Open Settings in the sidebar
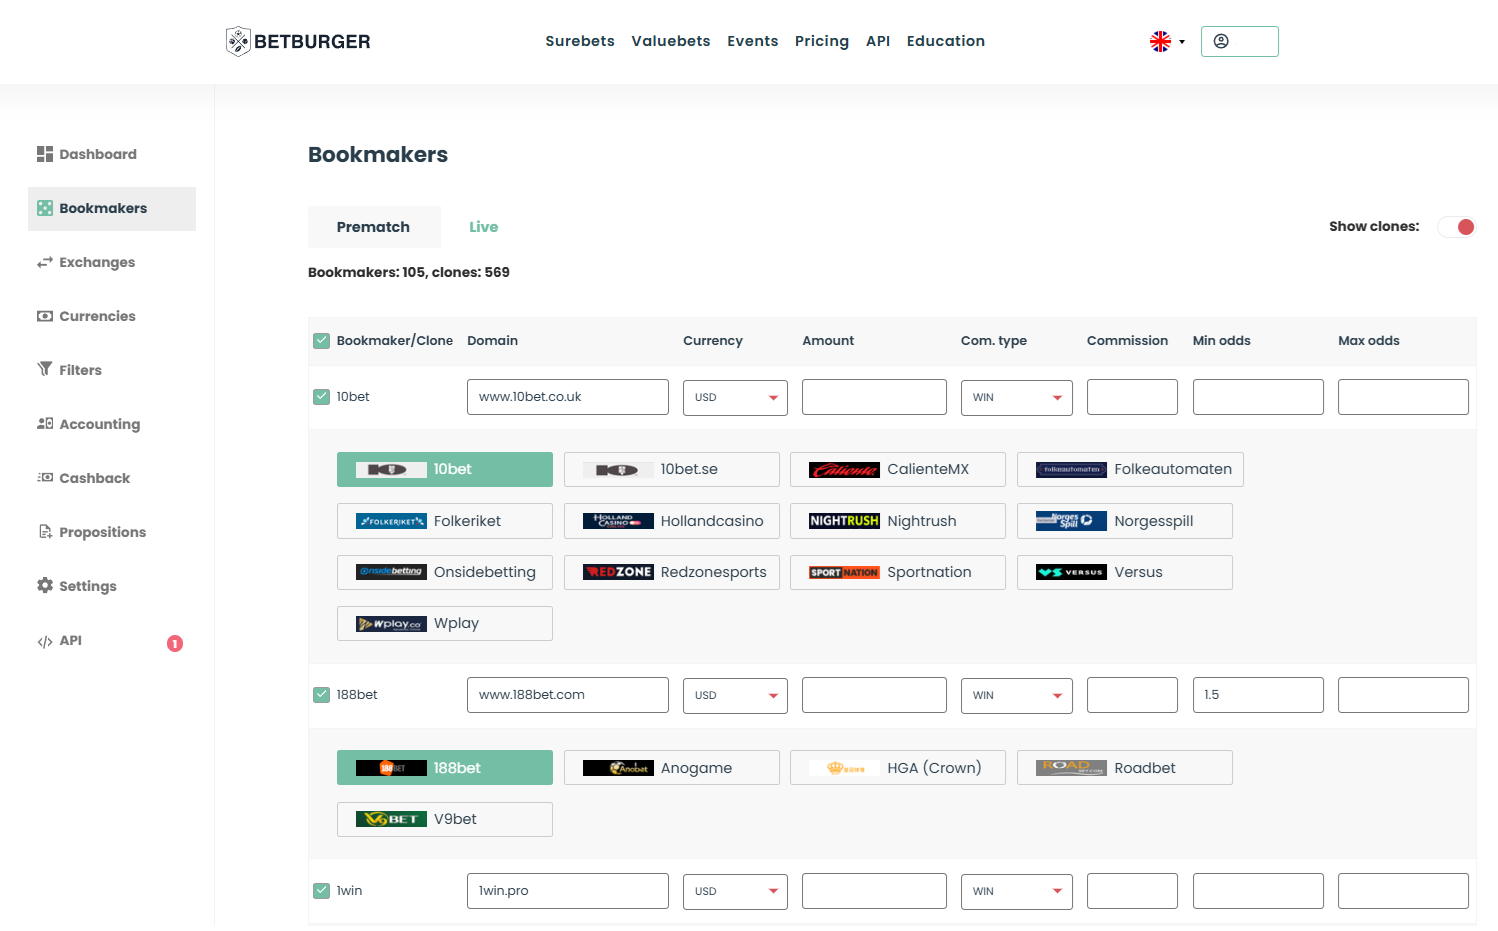 click(77, 586)
